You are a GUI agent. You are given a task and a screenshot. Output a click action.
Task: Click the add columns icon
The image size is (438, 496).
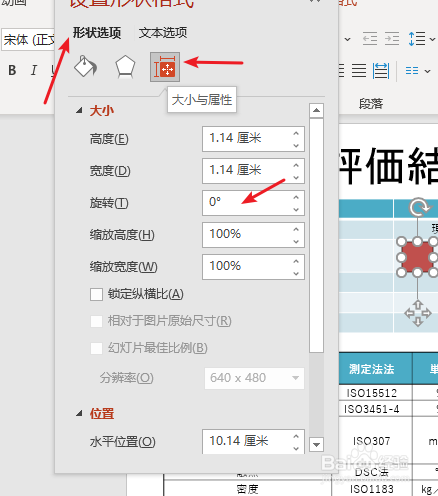412,71
